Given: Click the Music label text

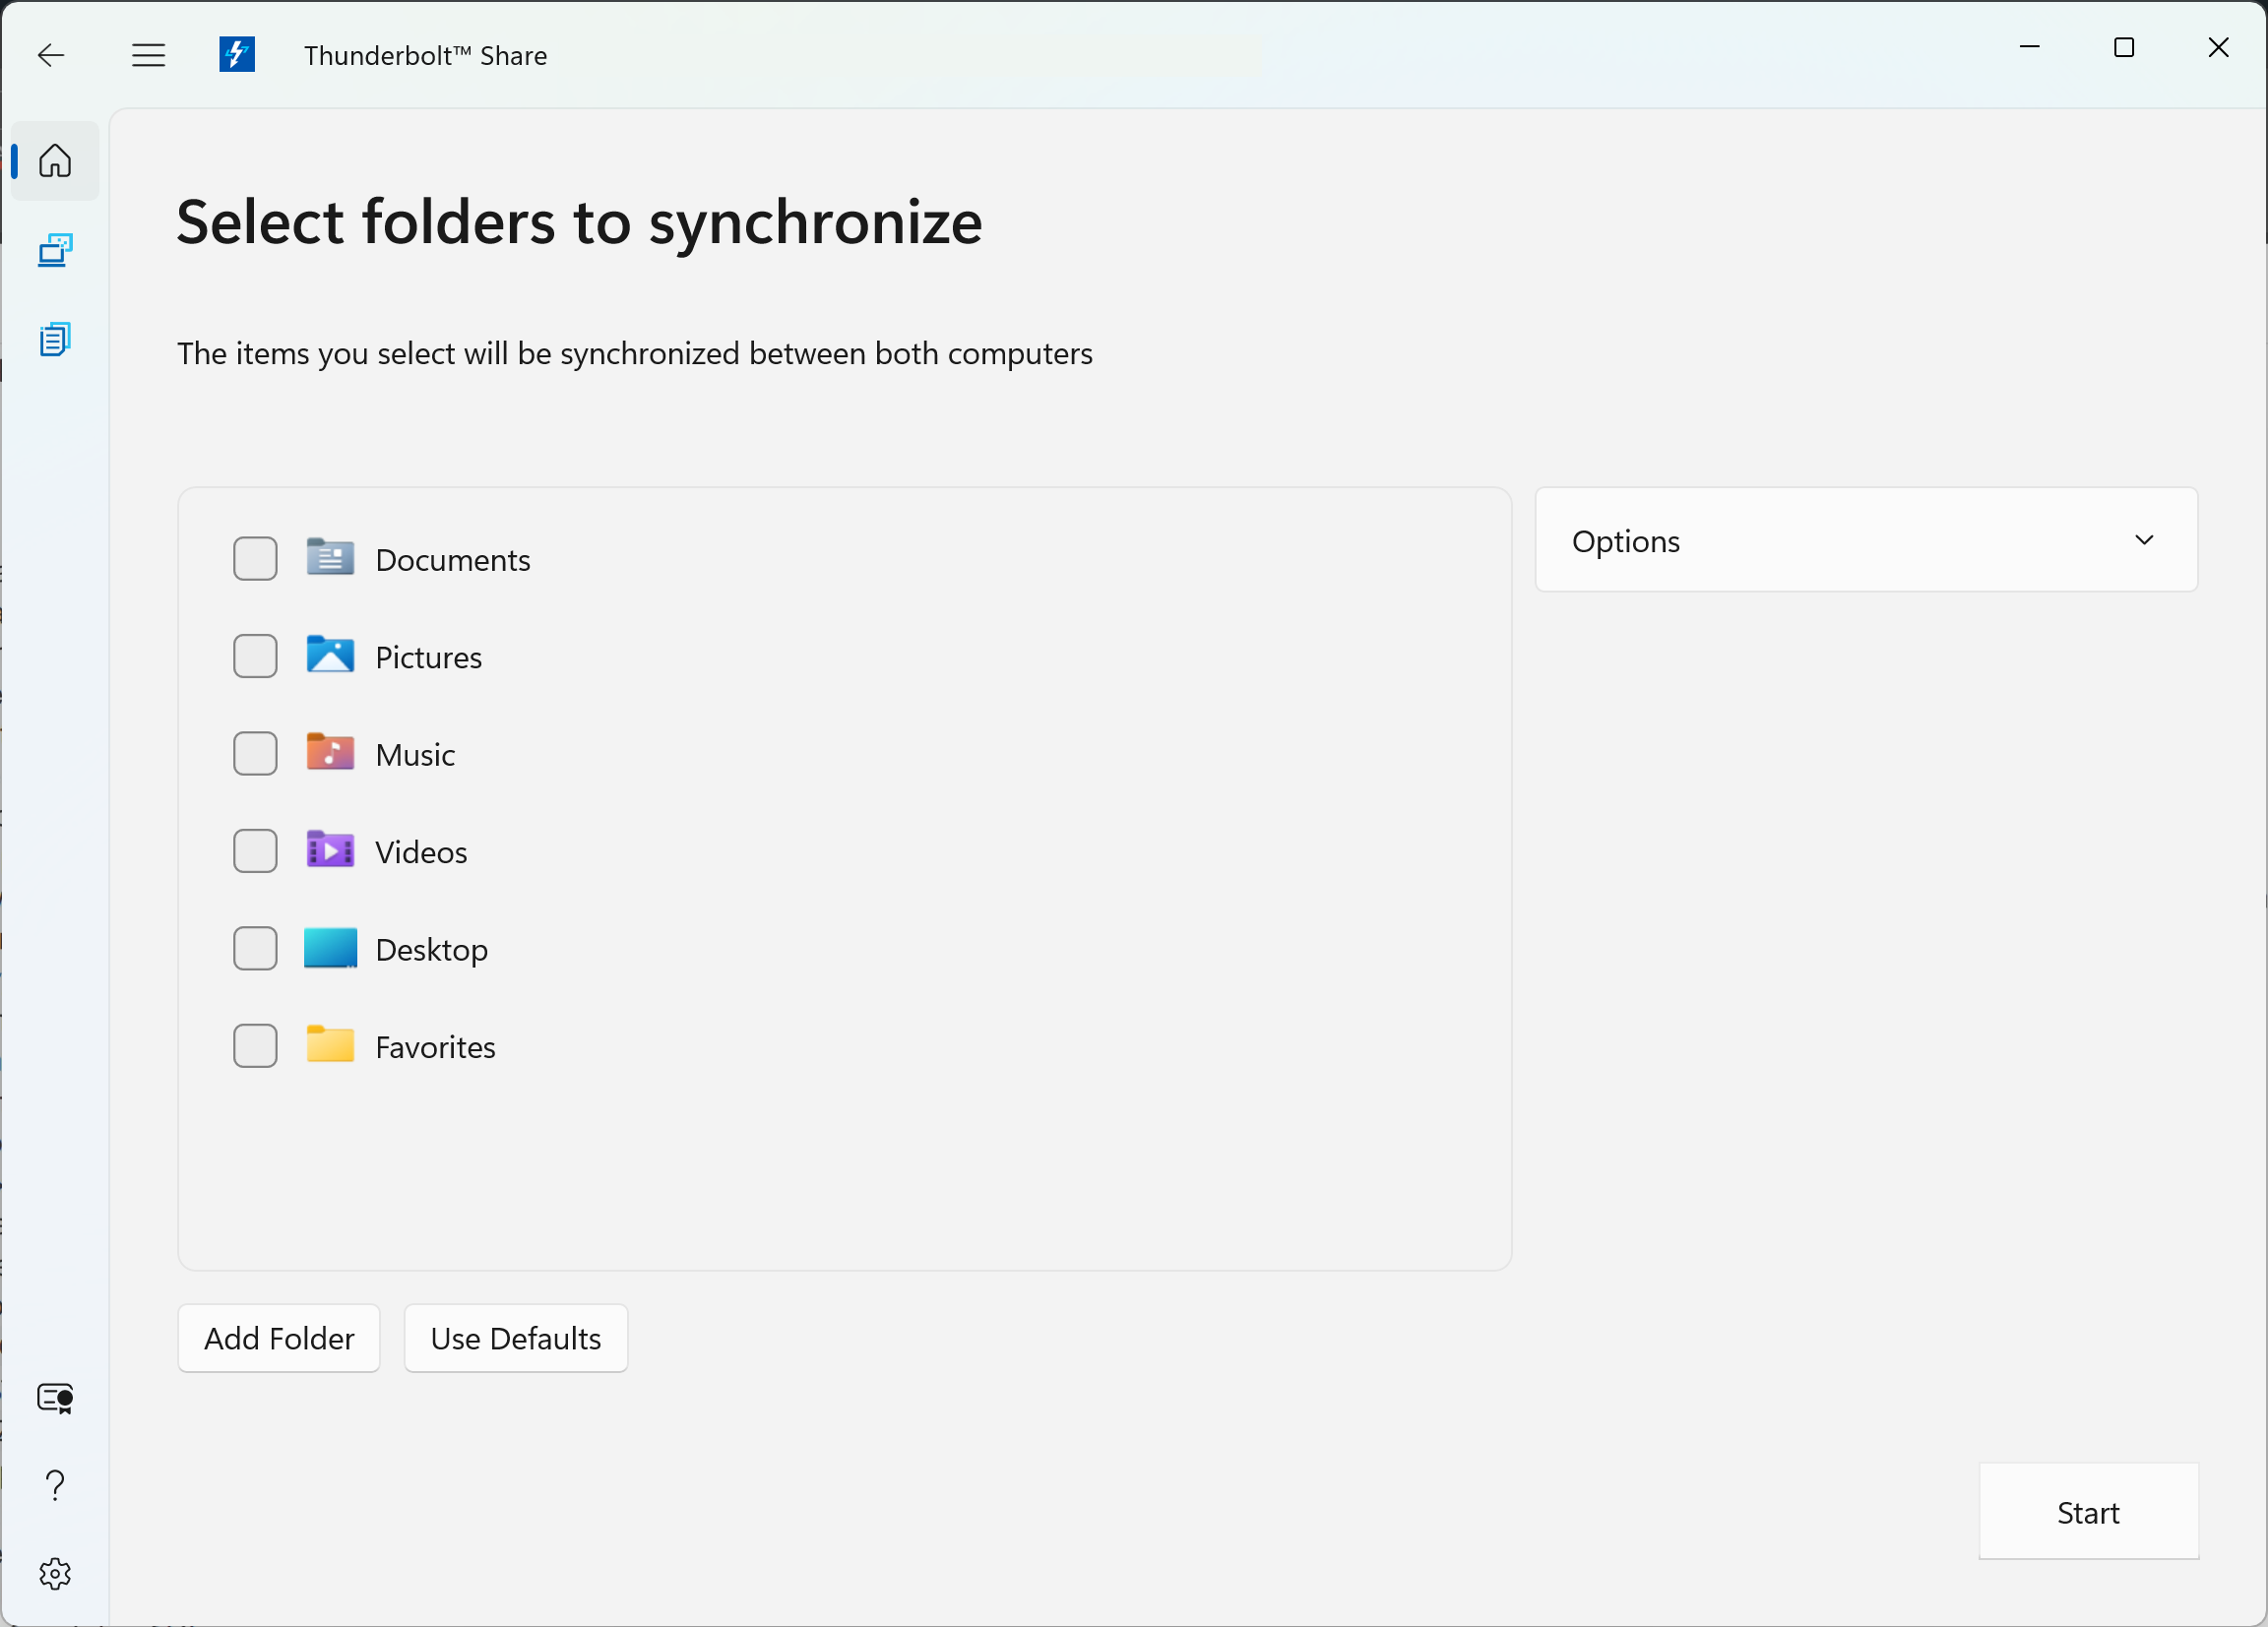Looking at the screenshot, I should [415, 755].
